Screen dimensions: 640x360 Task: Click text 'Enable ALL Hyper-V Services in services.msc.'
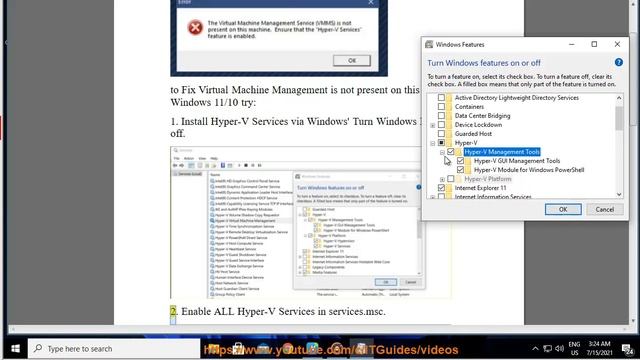click(283, 311)
